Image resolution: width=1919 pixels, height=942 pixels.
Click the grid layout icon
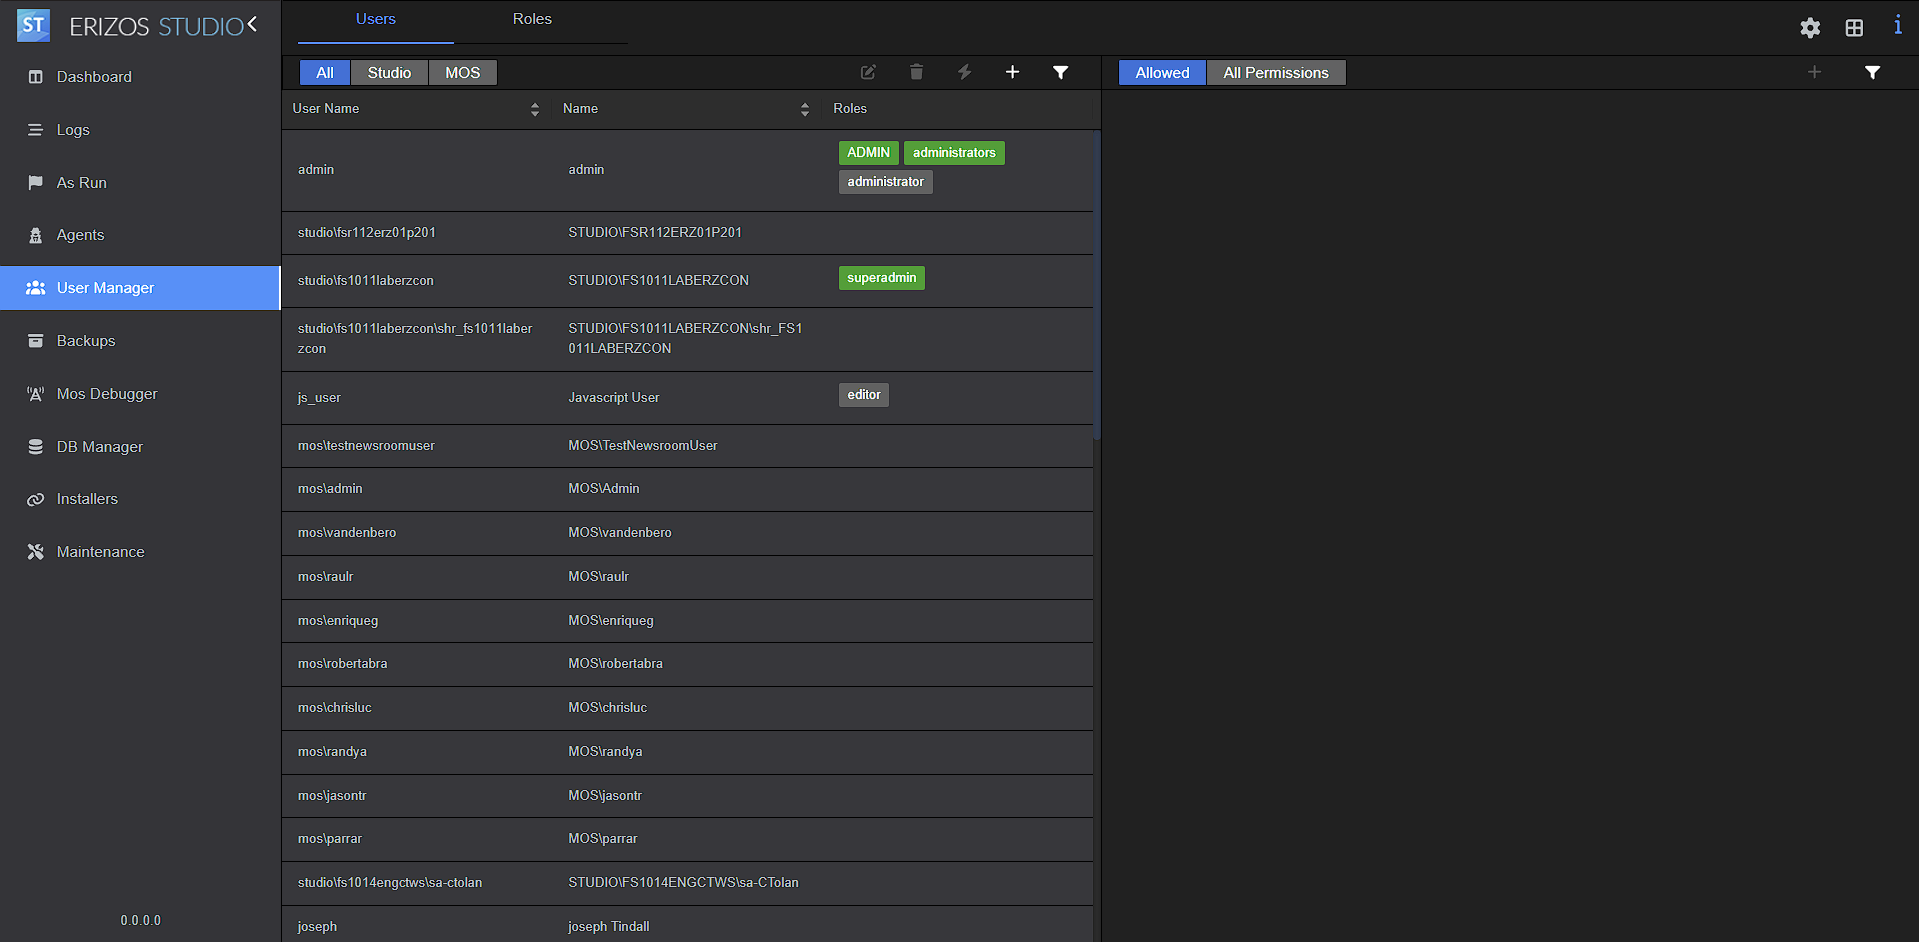point(1854,28)
